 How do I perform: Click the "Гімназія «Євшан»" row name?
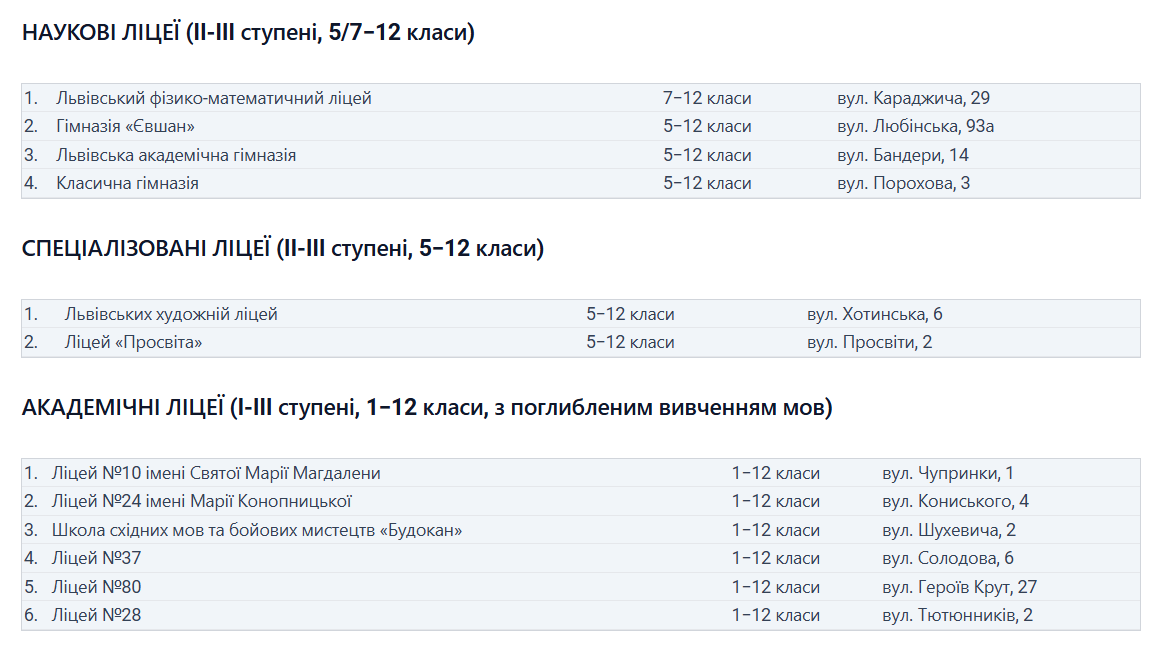(125, 126)
